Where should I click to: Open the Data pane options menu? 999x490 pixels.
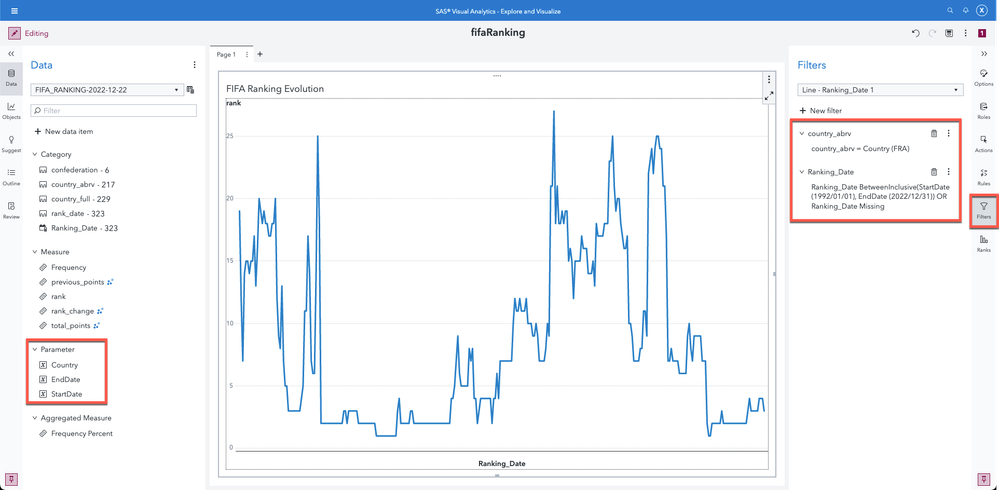[194, 65]
